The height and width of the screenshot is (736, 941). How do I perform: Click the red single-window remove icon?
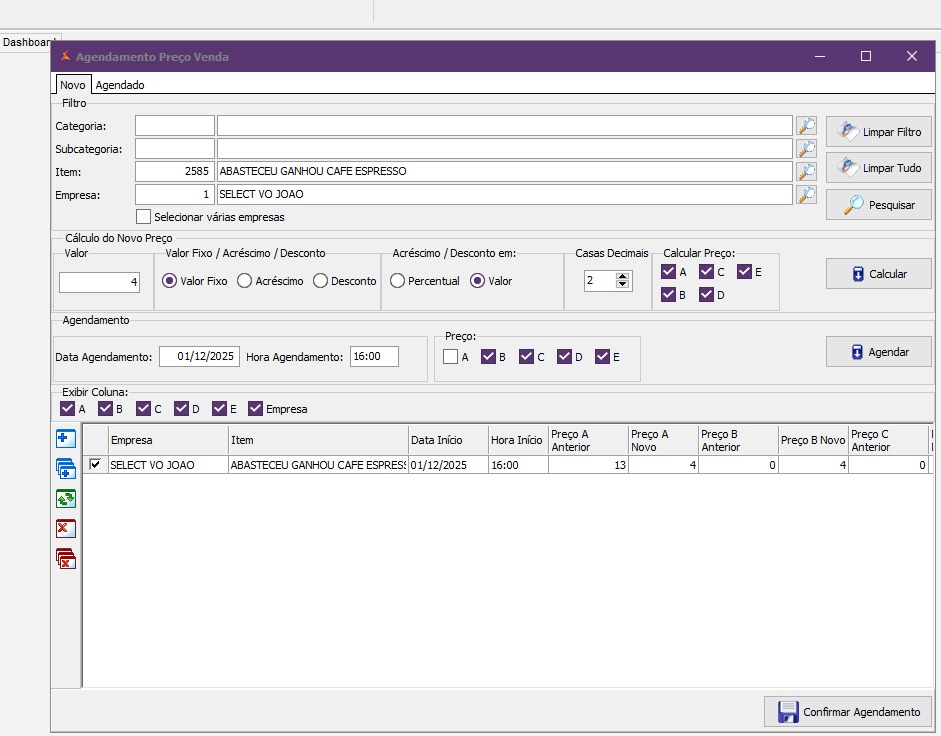(66, 529)
